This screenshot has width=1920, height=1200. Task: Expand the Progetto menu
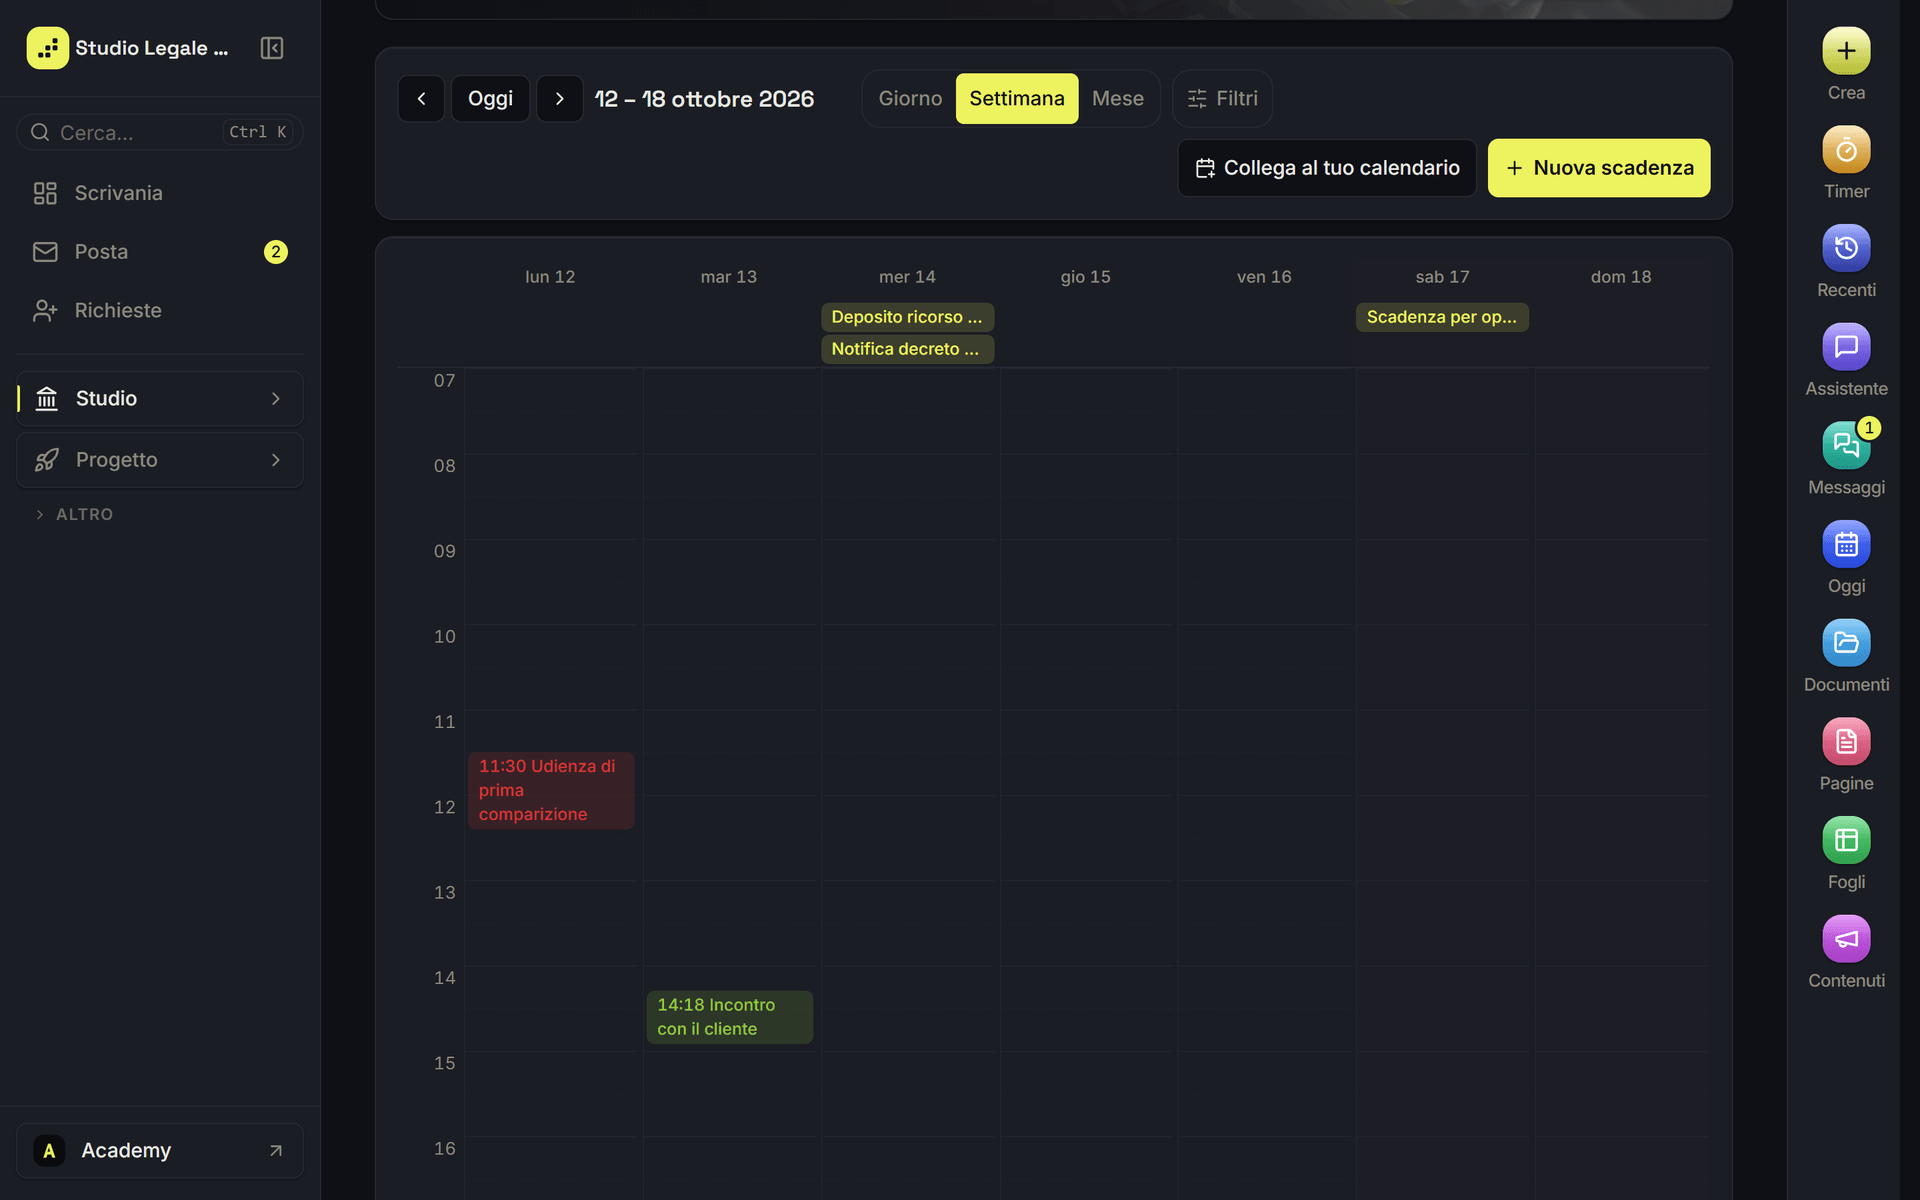point(160,460)
